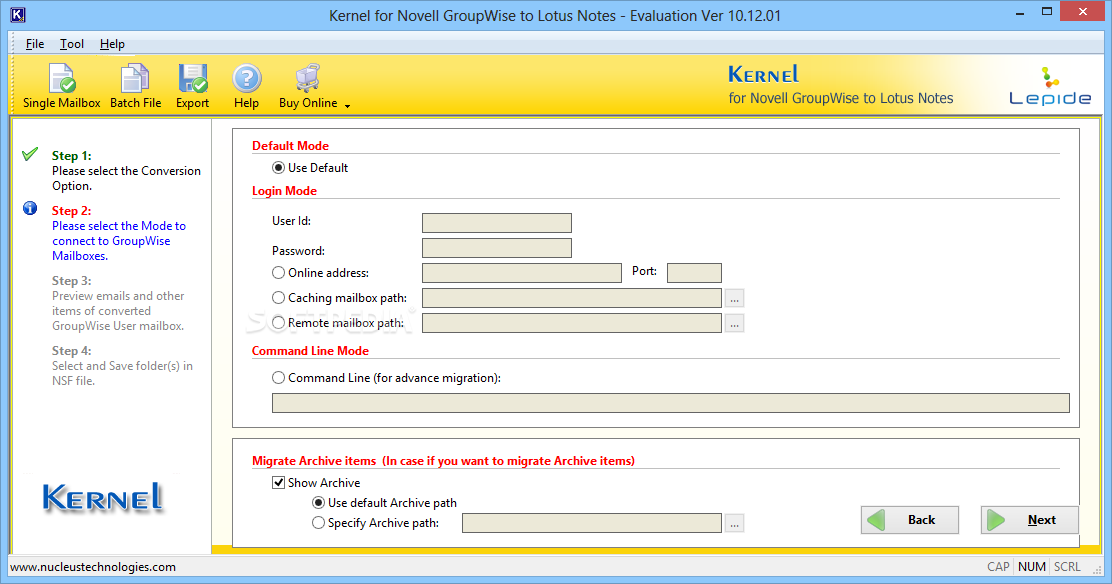Image resolution: width=1112 pixels, height=584 pixels.
Task: Click the Step 1 heading text
Action: point(72,155)
